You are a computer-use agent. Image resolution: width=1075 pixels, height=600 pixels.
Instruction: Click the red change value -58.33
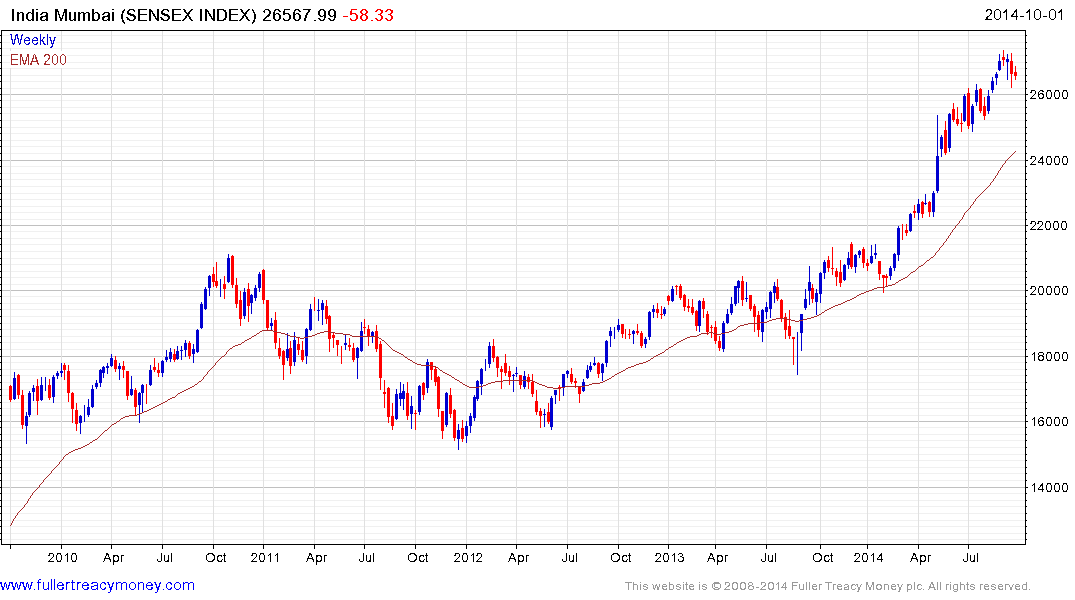click(368, 15)
